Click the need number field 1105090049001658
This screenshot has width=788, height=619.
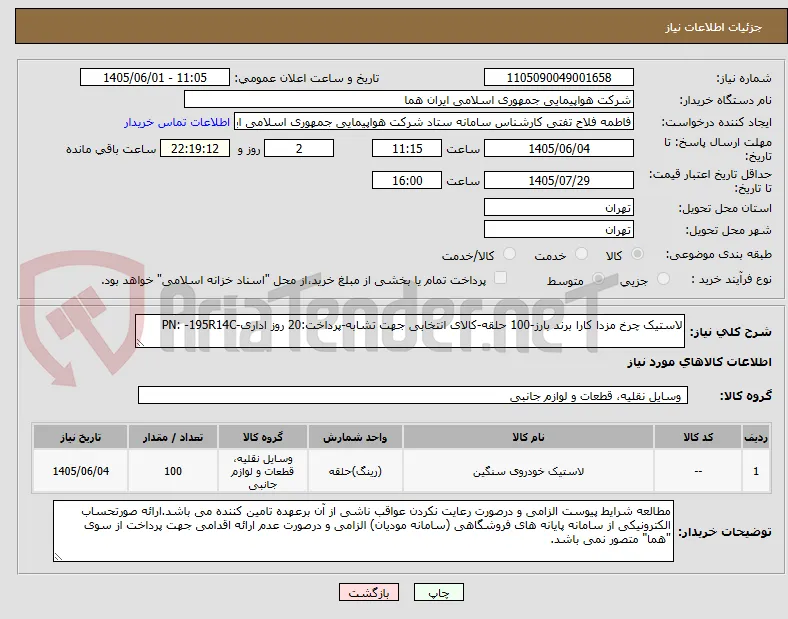[558, 78]
